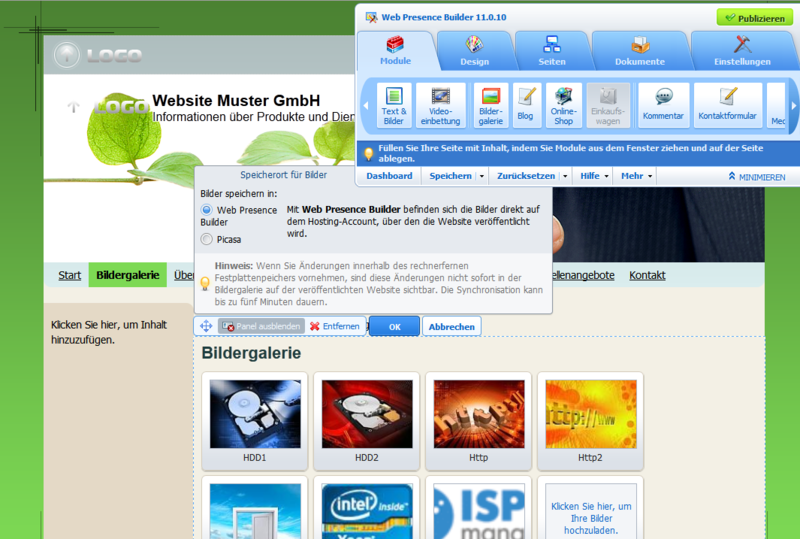Viewport: 800px width, 539px height.
Task: Open the Http gallery thumbnail
Action: [x=479, y=414]
